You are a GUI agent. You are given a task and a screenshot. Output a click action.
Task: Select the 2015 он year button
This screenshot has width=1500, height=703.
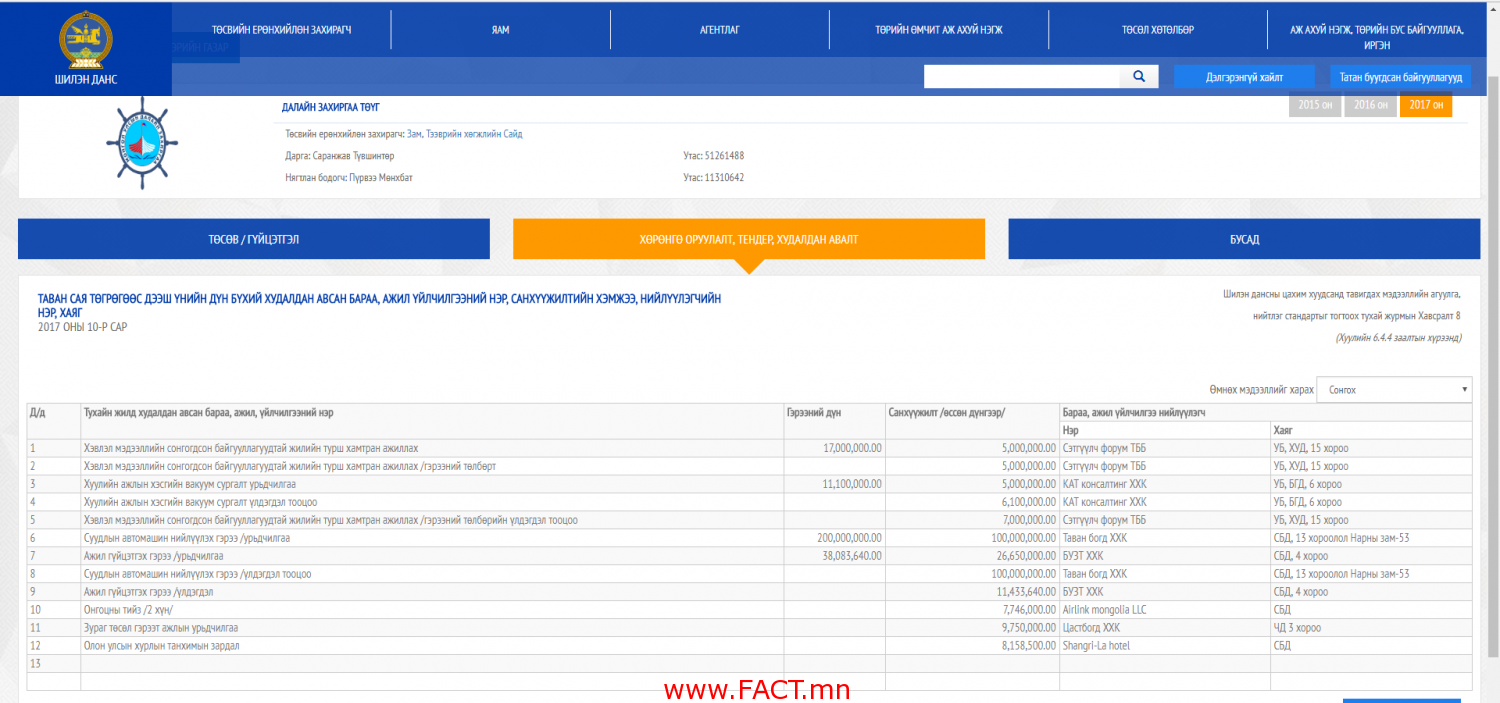pyautogui.click(x=1314, y=105)
